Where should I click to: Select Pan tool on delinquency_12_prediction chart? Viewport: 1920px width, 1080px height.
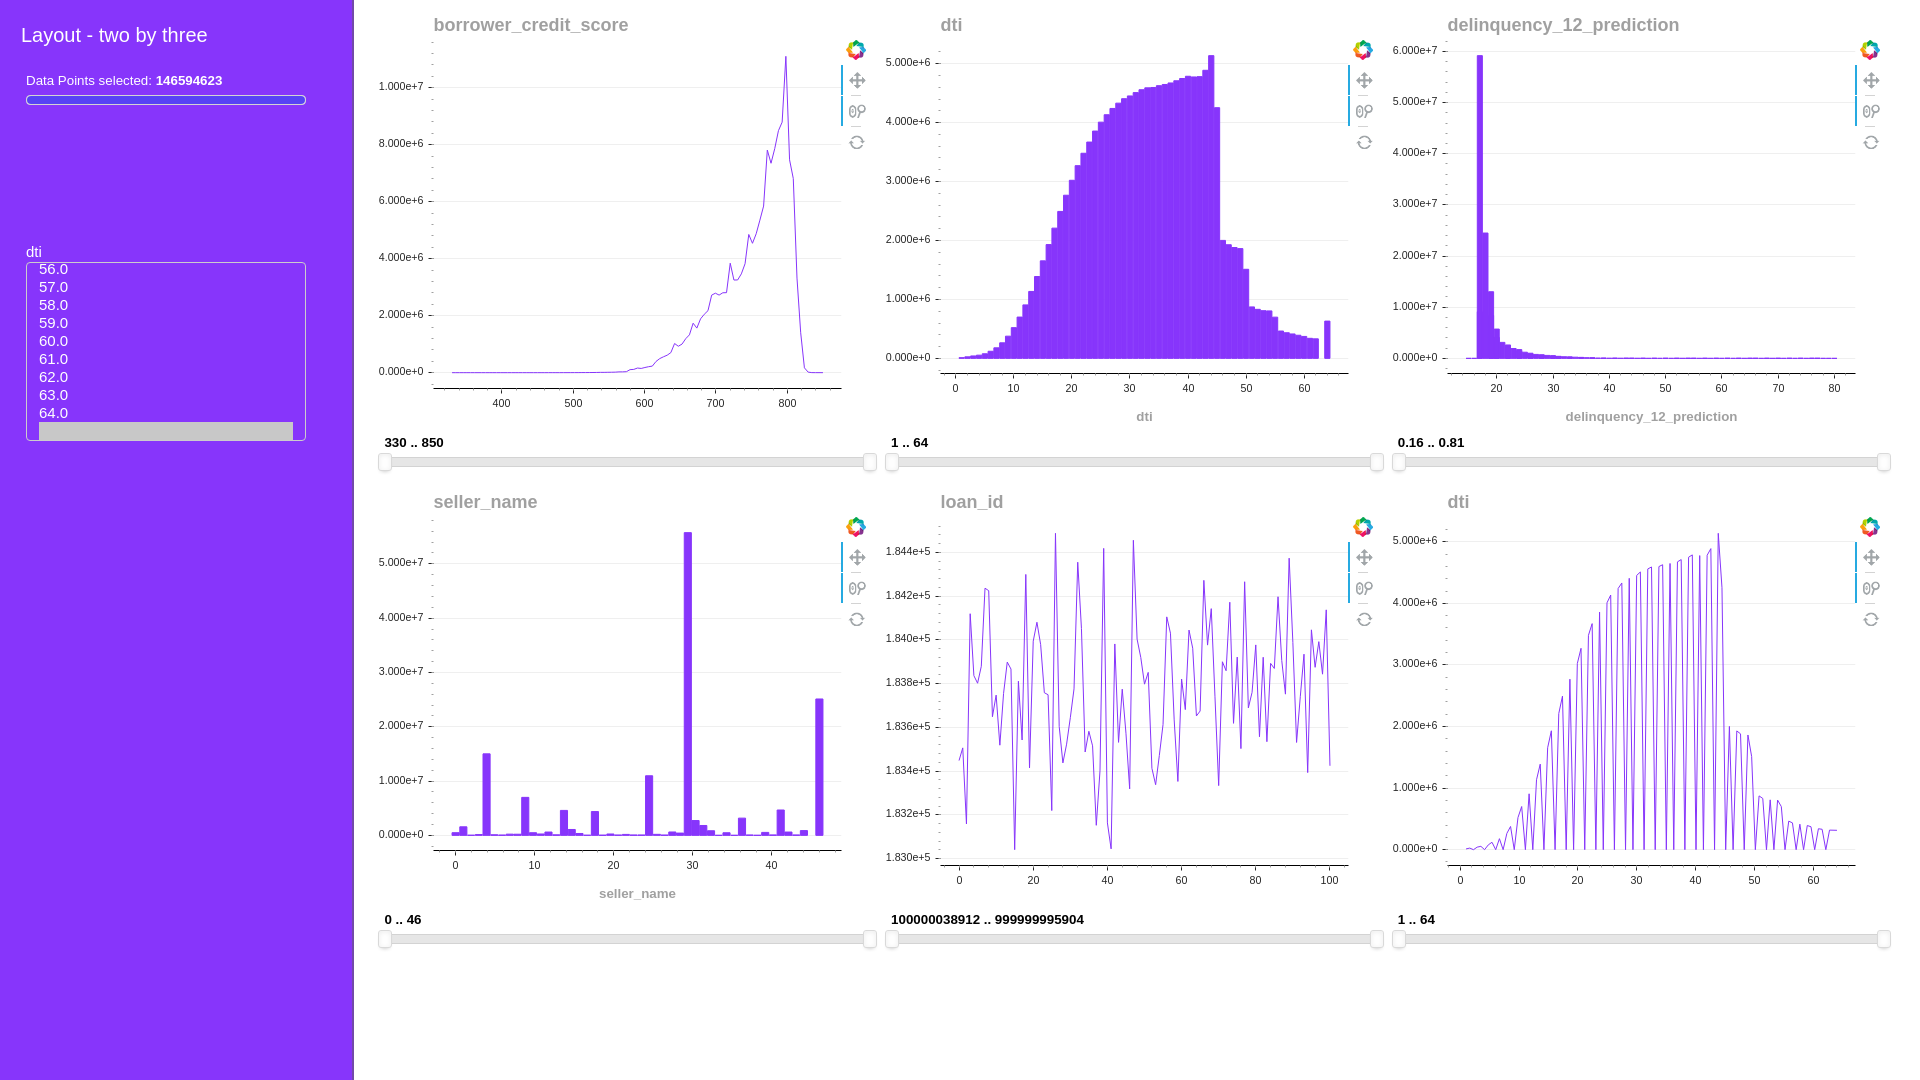coord(1871,81)
